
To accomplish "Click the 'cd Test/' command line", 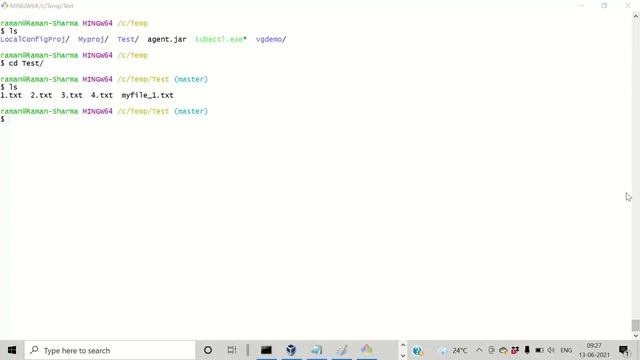I will (x=22, y=63).
